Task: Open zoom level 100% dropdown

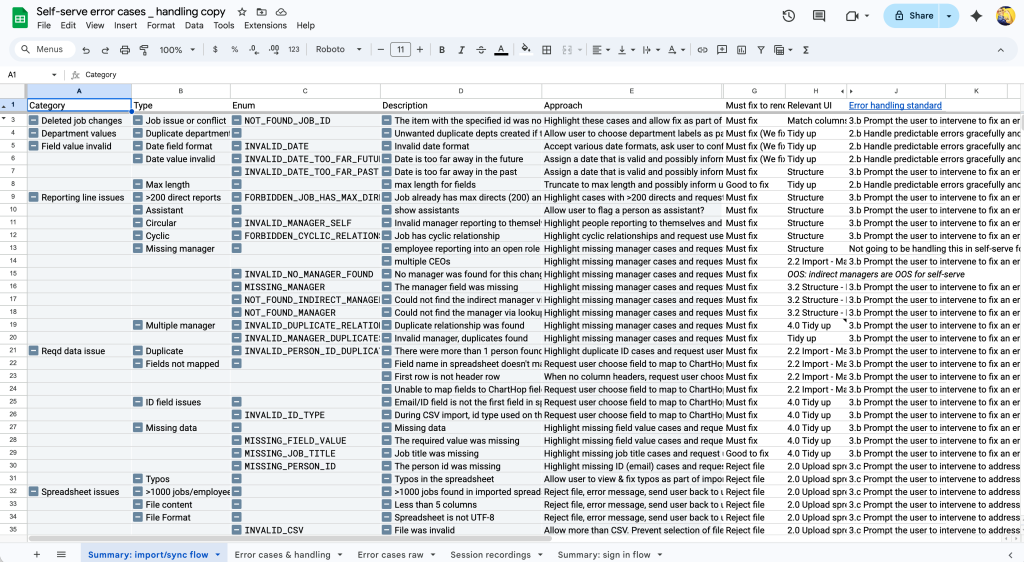Action: click(x=177, y=50)
